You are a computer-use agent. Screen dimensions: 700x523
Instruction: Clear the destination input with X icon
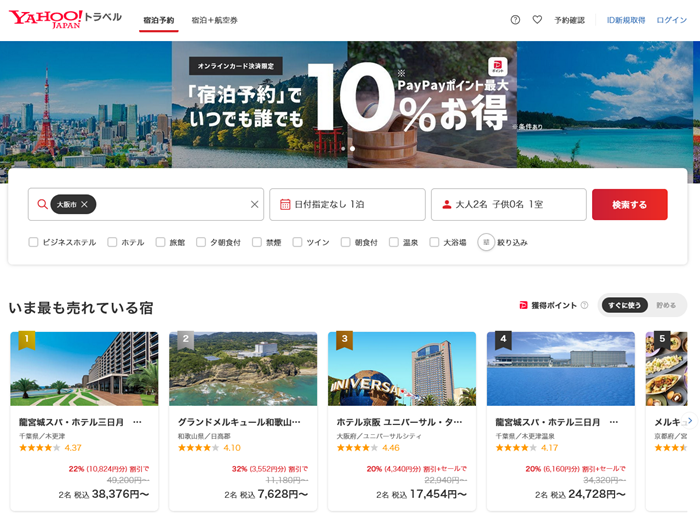254,204
